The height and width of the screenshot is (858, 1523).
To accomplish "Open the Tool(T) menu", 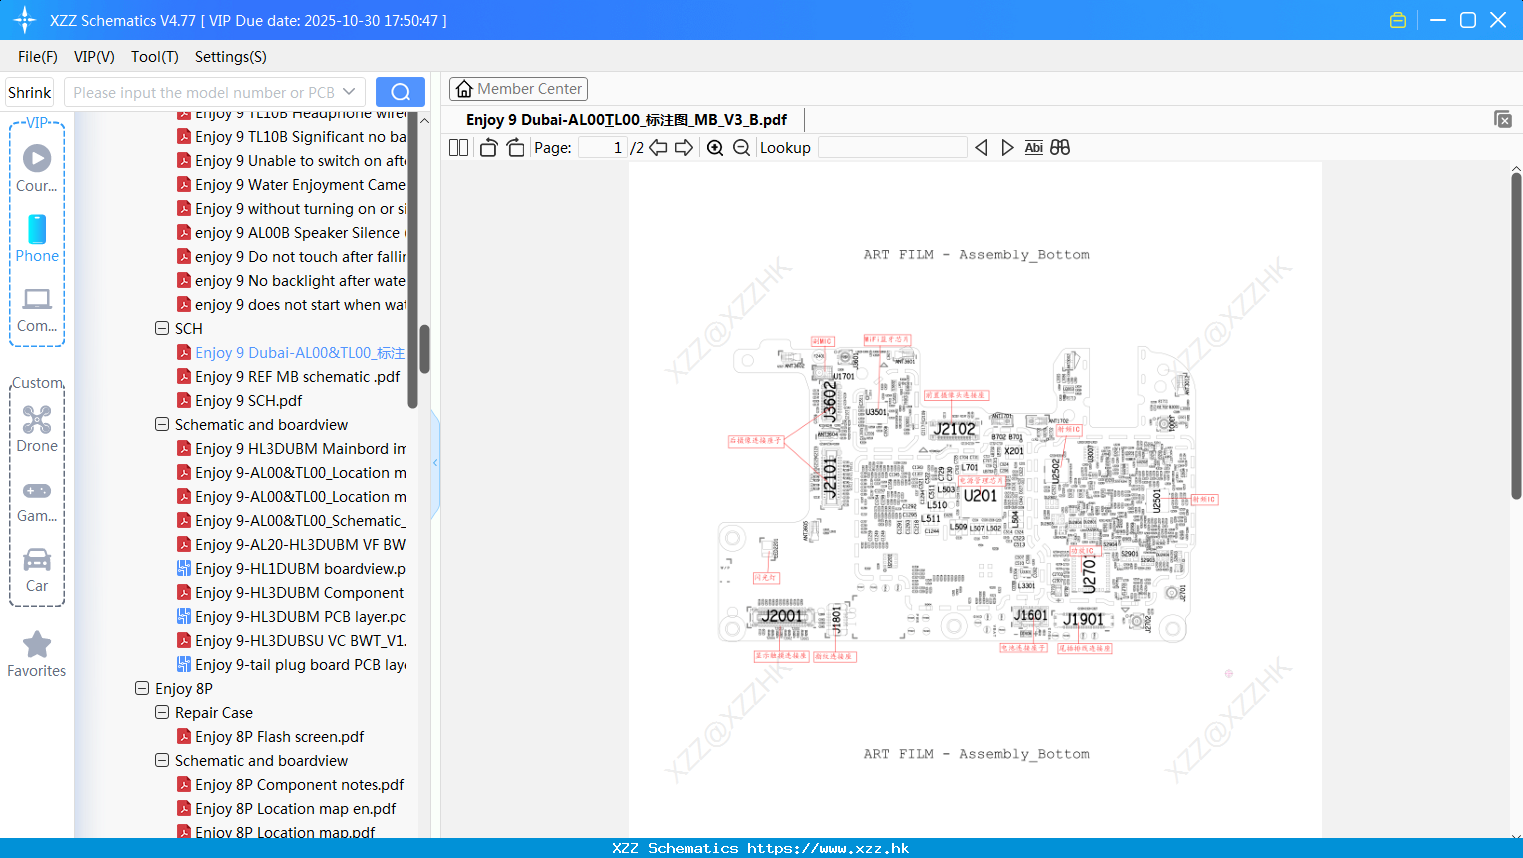I will click(155, 57).
